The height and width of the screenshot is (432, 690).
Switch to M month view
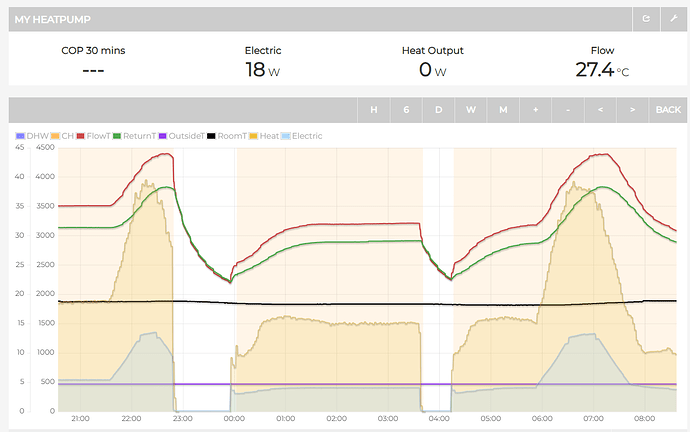pyautogui.click(x=503, y=110)
